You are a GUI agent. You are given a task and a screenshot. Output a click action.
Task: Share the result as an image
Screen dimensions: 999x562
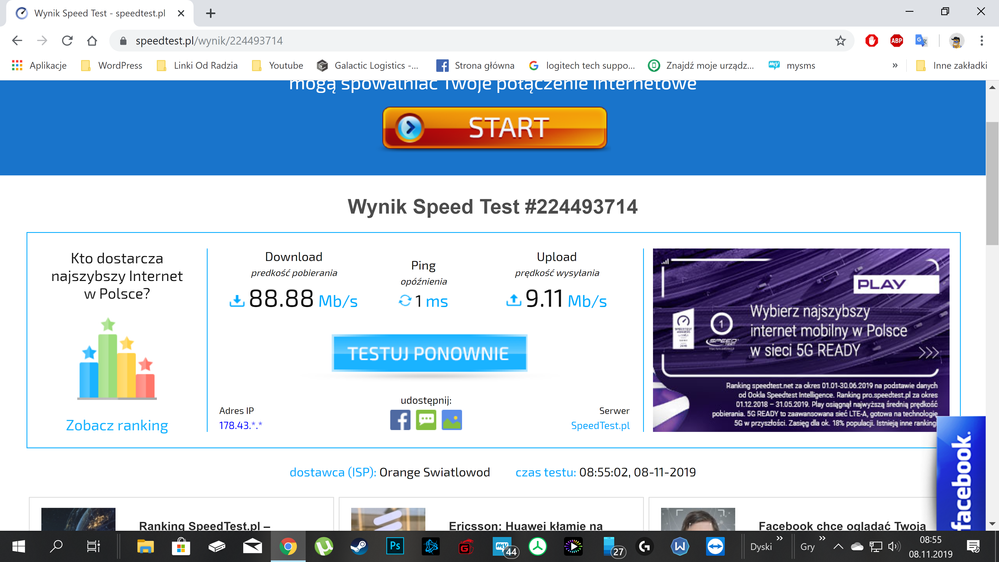point(452,420)
